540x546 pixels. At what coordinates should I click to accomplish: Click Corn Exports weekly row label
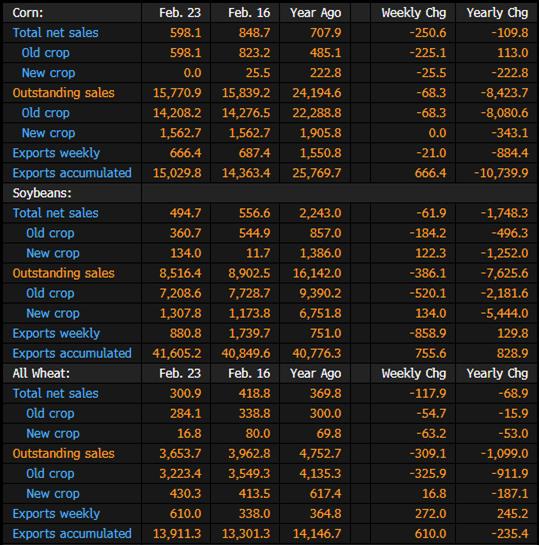coord(56,153)
